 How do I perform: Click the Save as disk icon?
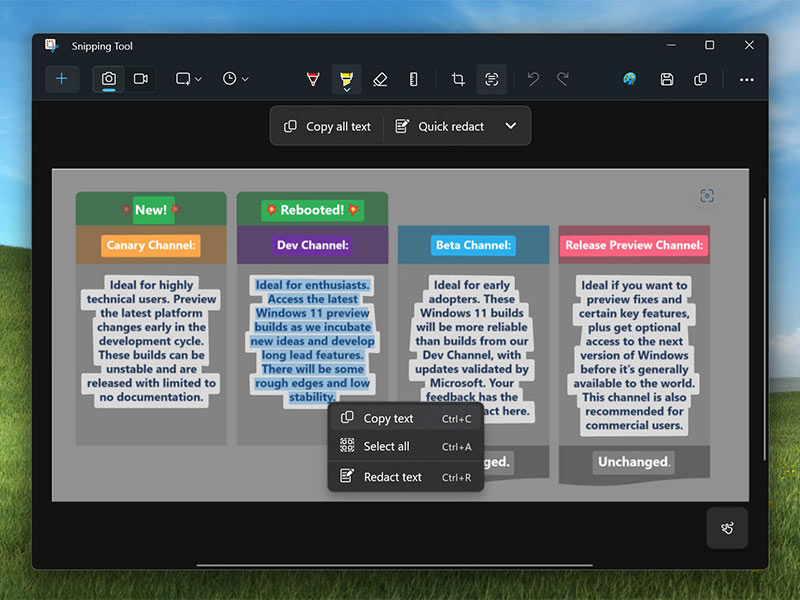pos(667,79)
